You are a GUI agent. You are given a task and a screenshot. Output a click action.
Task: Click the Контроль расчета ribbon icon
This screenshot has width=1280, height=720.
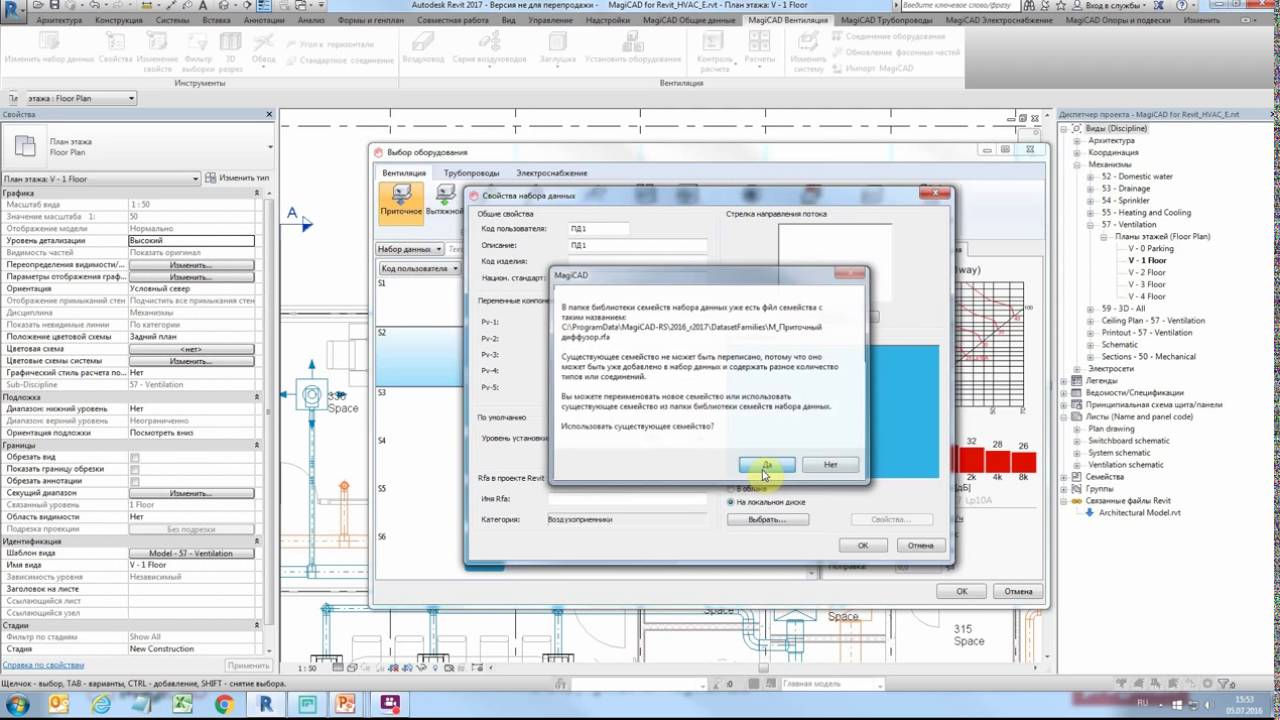click(716, 52)
